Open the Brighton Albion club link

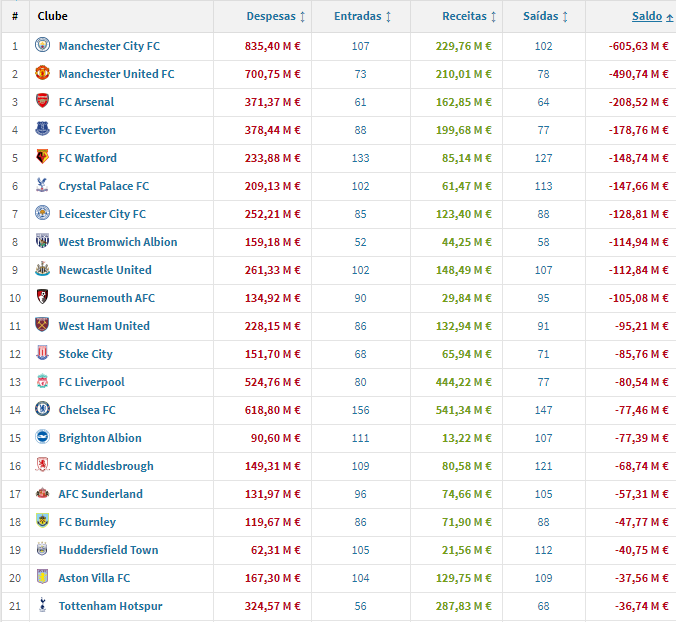[100, 438]
